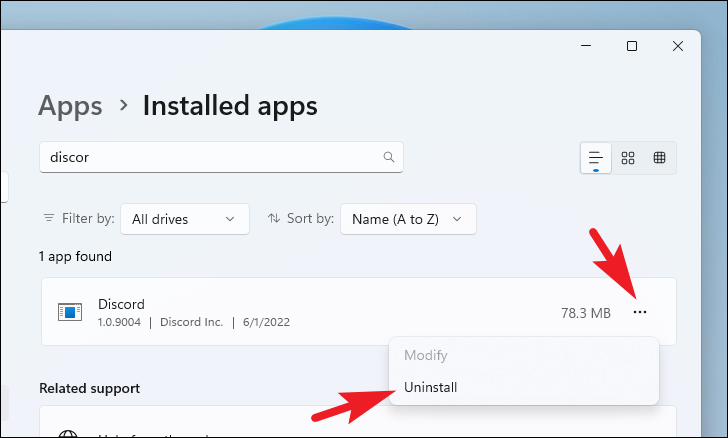Click the search box containing 'discor'
Image resolution: width=728 pixels, height=438 pixels.
tap(210, 157)
